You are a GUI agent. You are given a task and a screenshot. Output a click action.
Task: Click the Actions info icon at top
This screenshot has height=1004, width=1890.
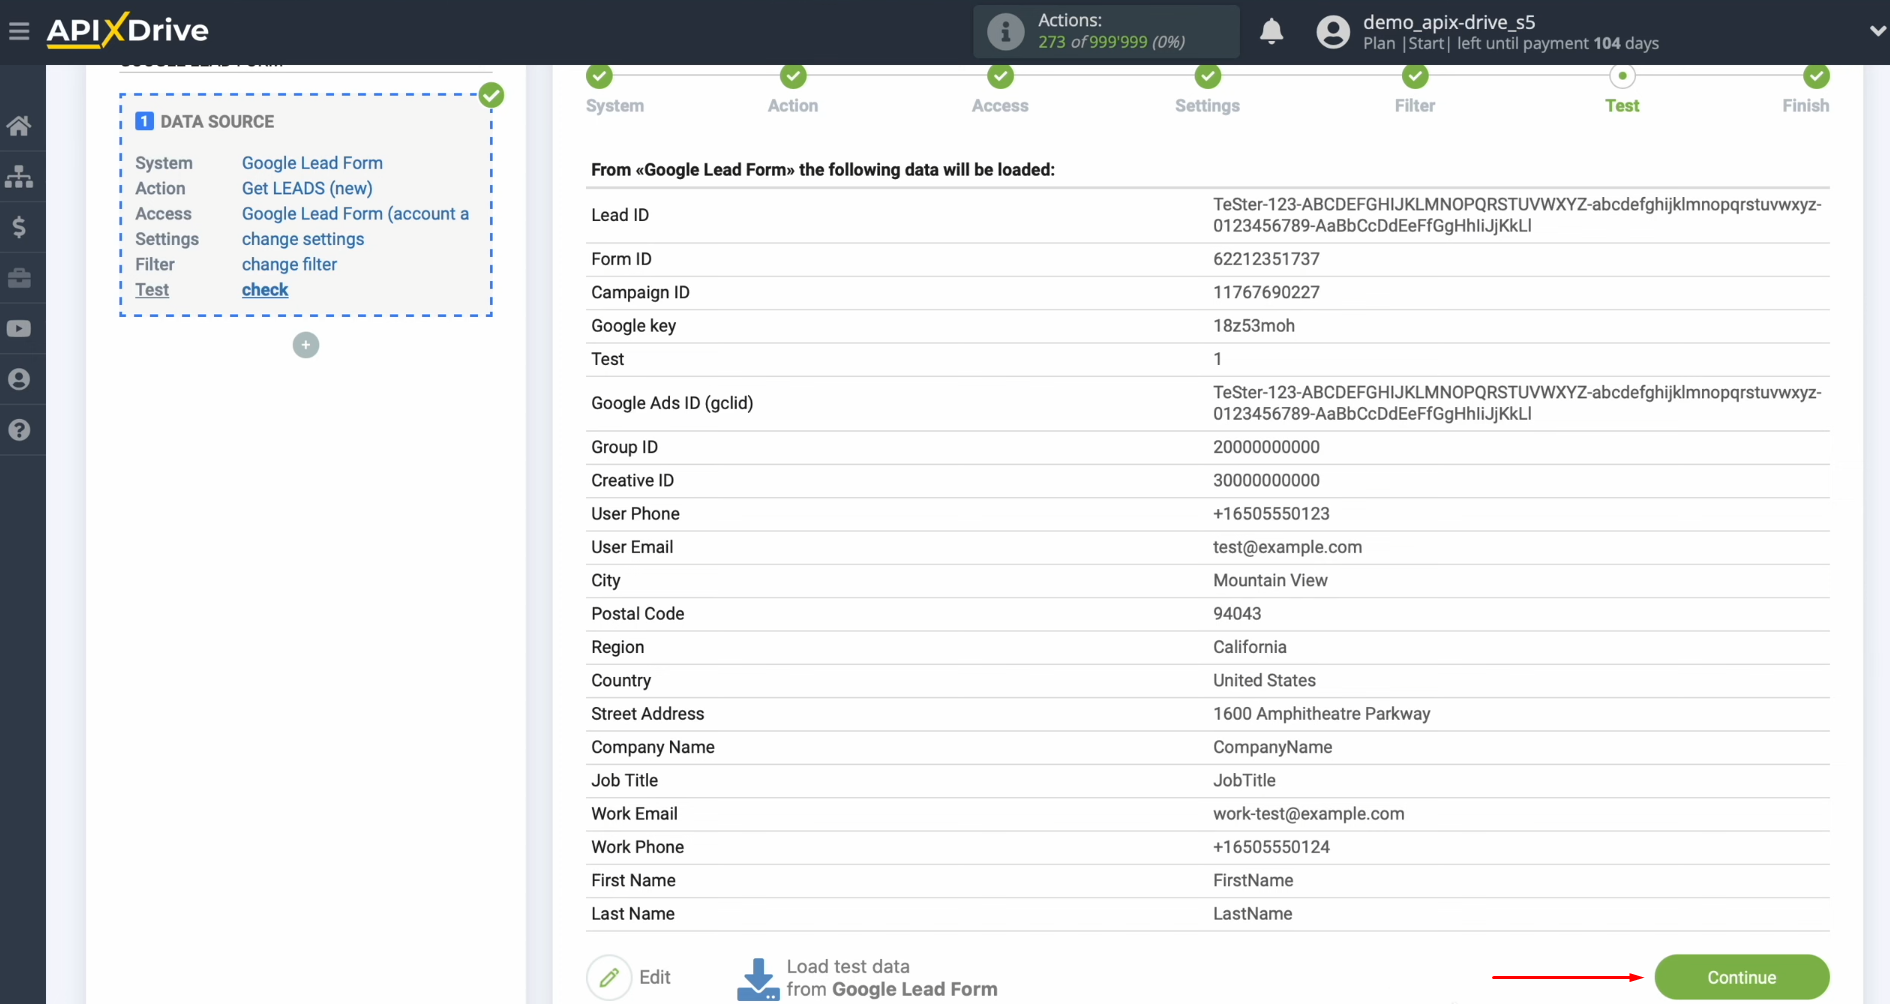[x=1005, y=31]
